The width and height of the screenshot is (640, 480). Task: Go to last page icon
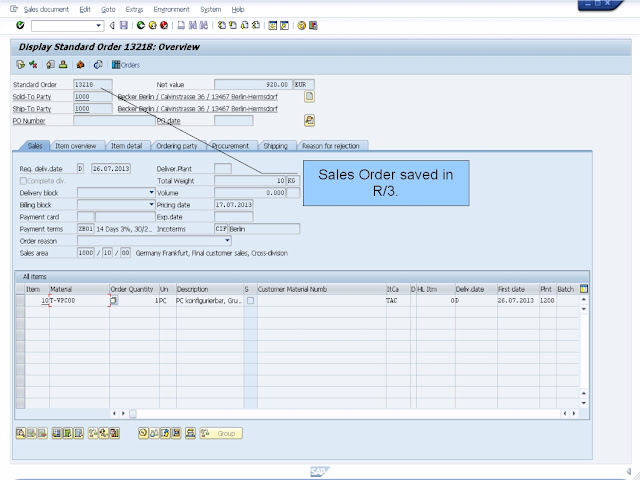point(256,25)
